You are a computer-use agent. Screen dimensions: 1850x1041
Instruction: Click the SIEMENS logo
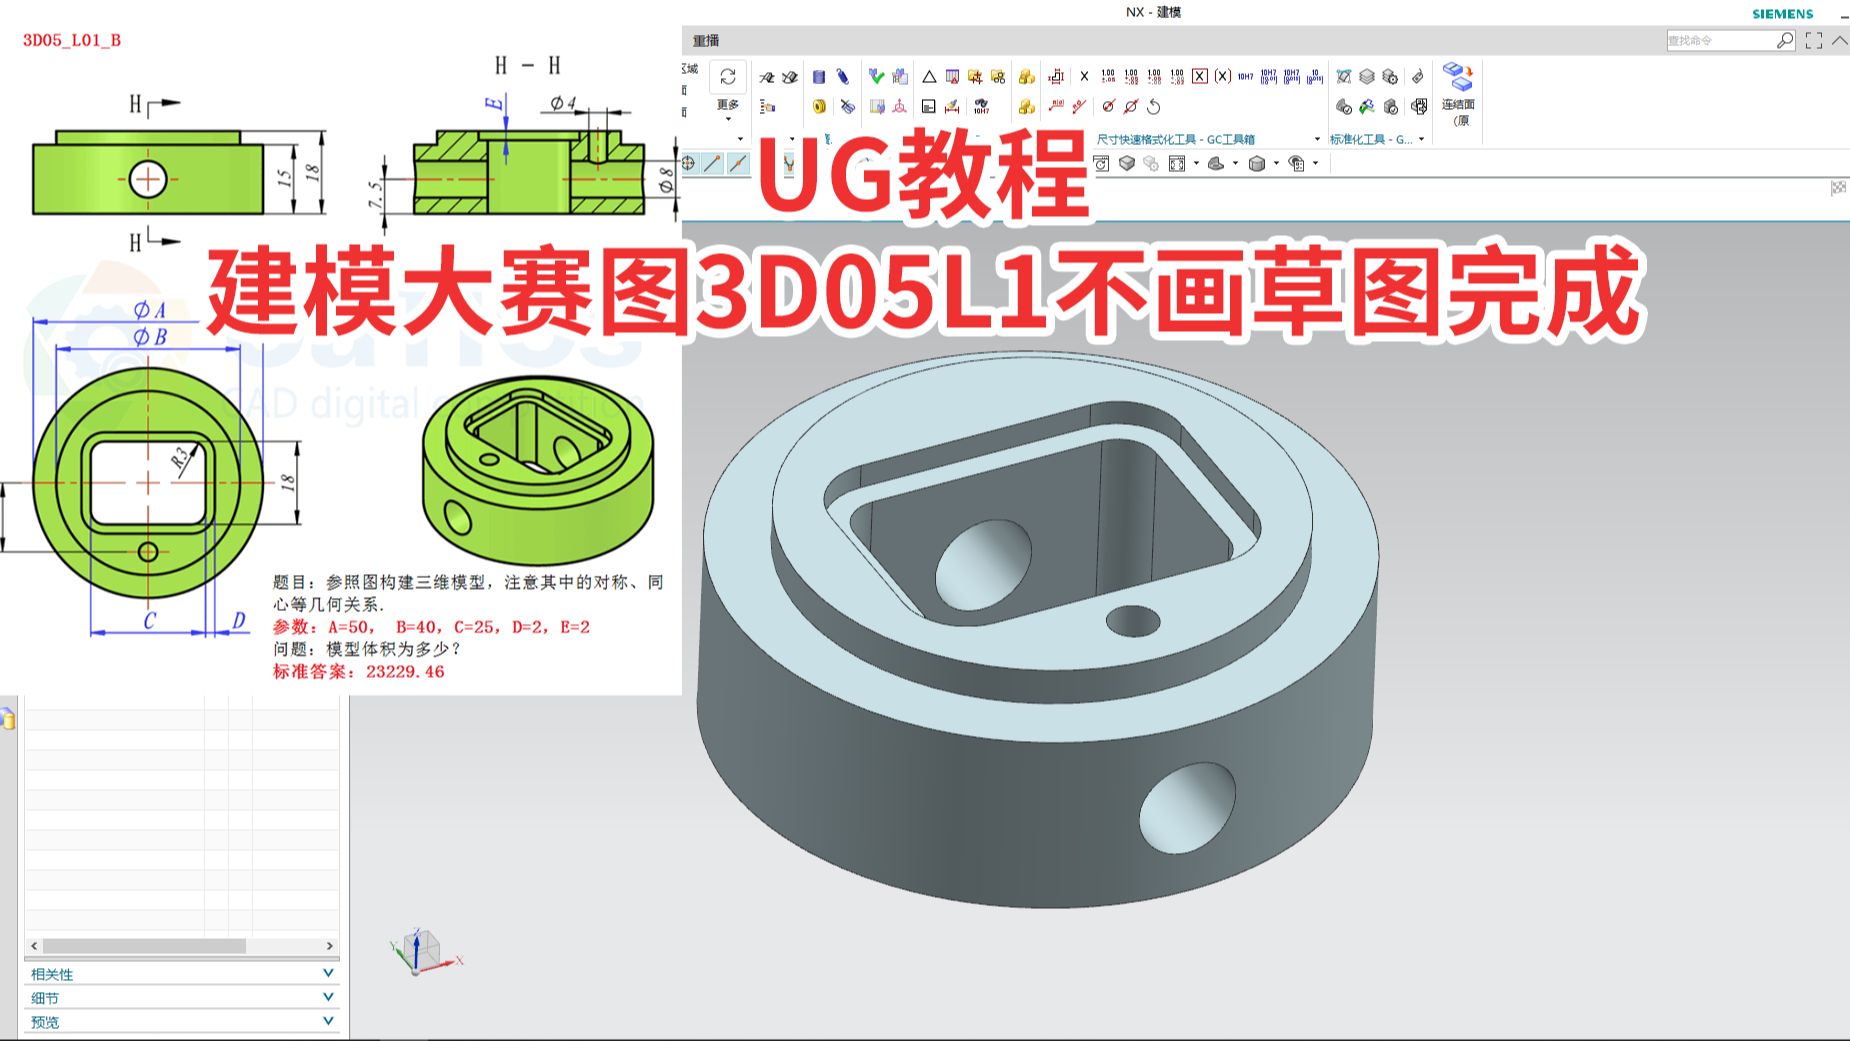(1785, 14)
